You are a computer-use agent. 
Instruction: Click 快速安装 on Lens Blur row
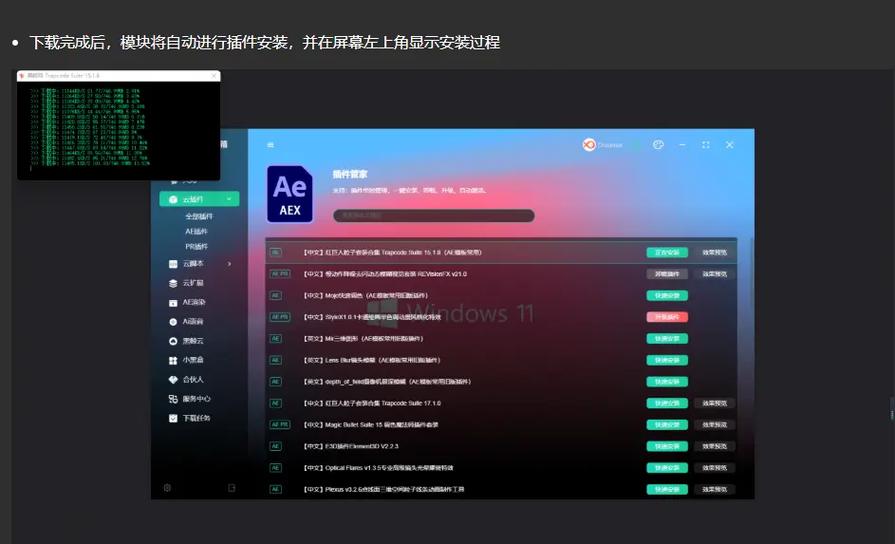click(x=667, y=360)
